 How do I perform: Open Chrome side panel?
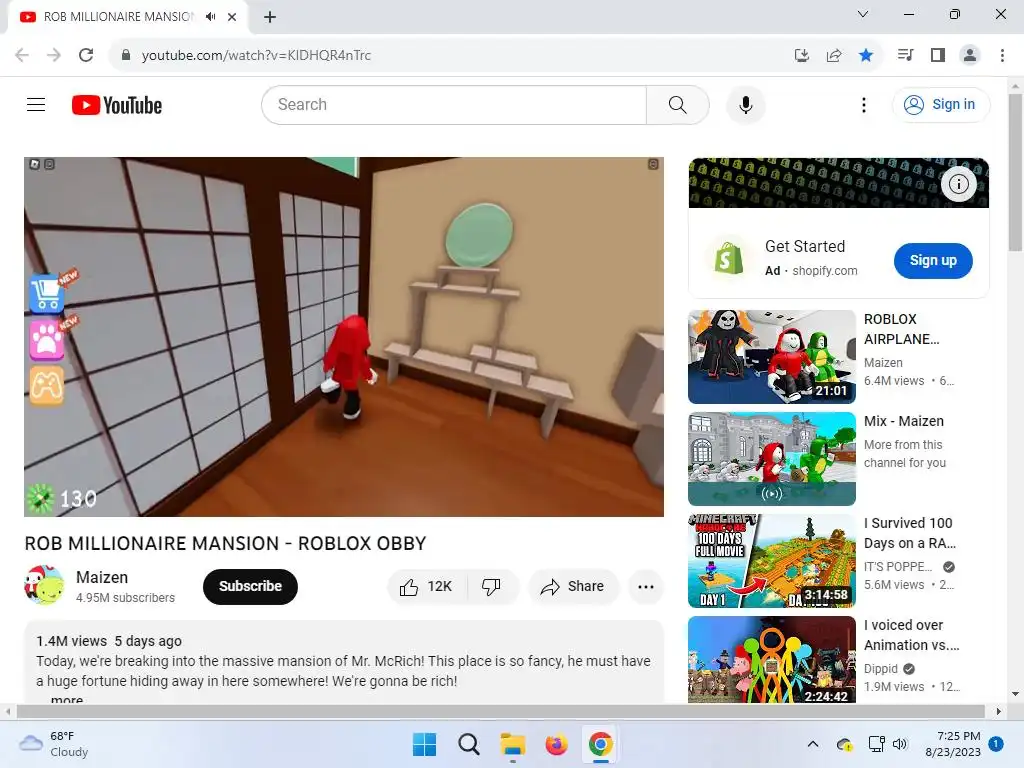pos(938,55)
